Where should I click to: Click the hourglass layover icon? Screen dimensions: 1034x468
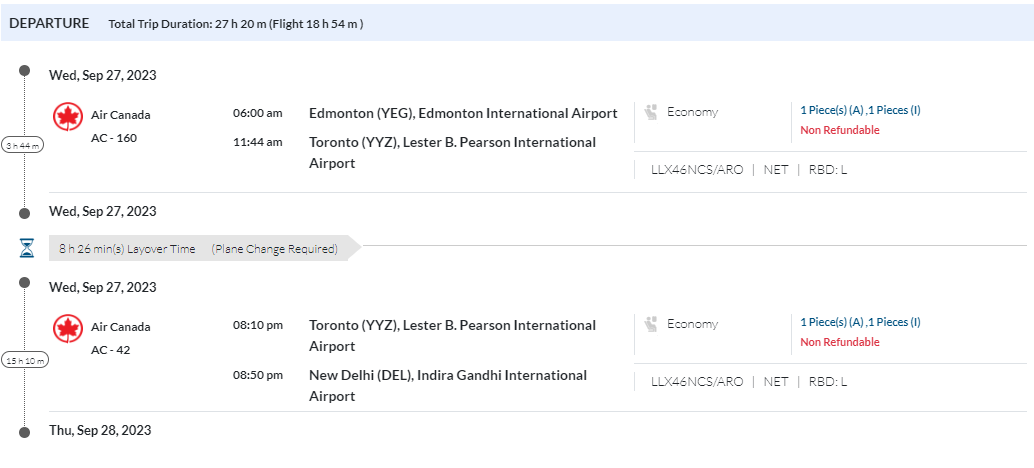point(27,248)
